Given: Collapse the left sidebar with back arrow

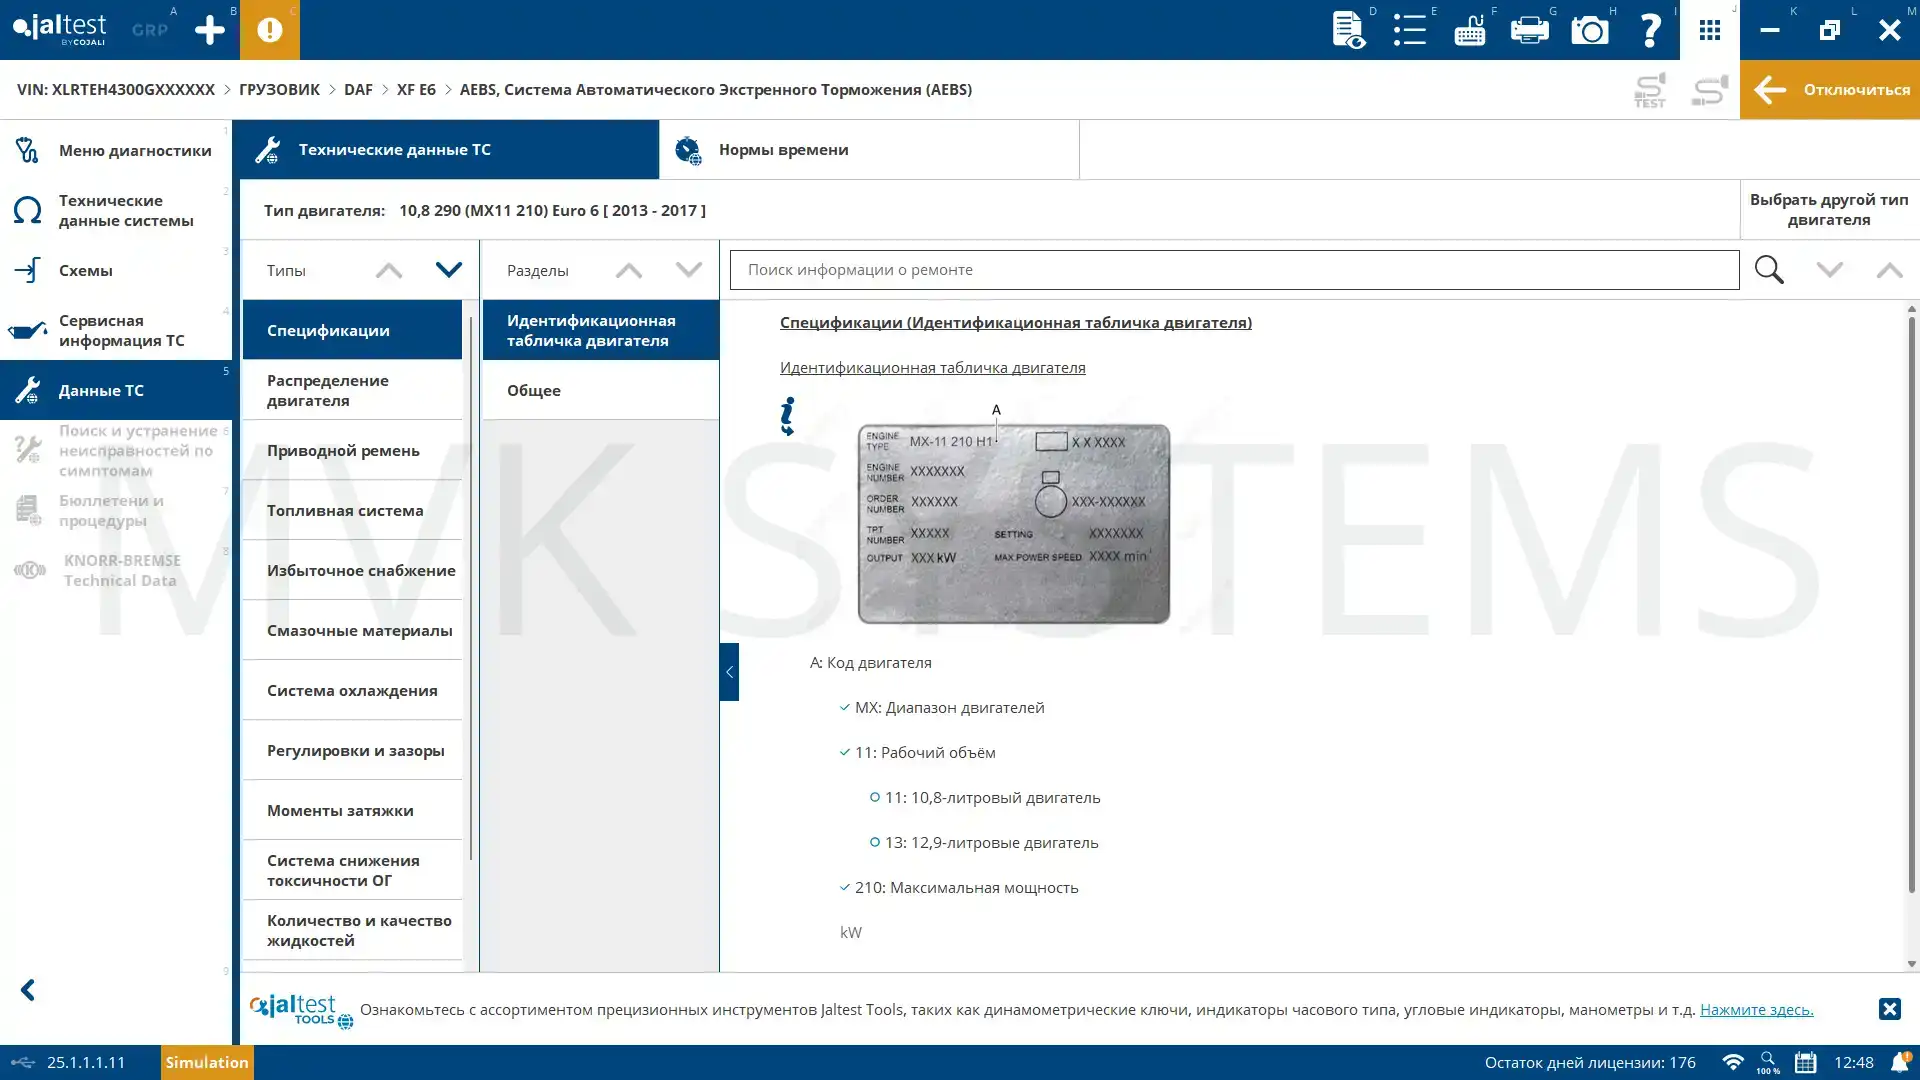Looking at the screenshot, I should tap(28, 990).
